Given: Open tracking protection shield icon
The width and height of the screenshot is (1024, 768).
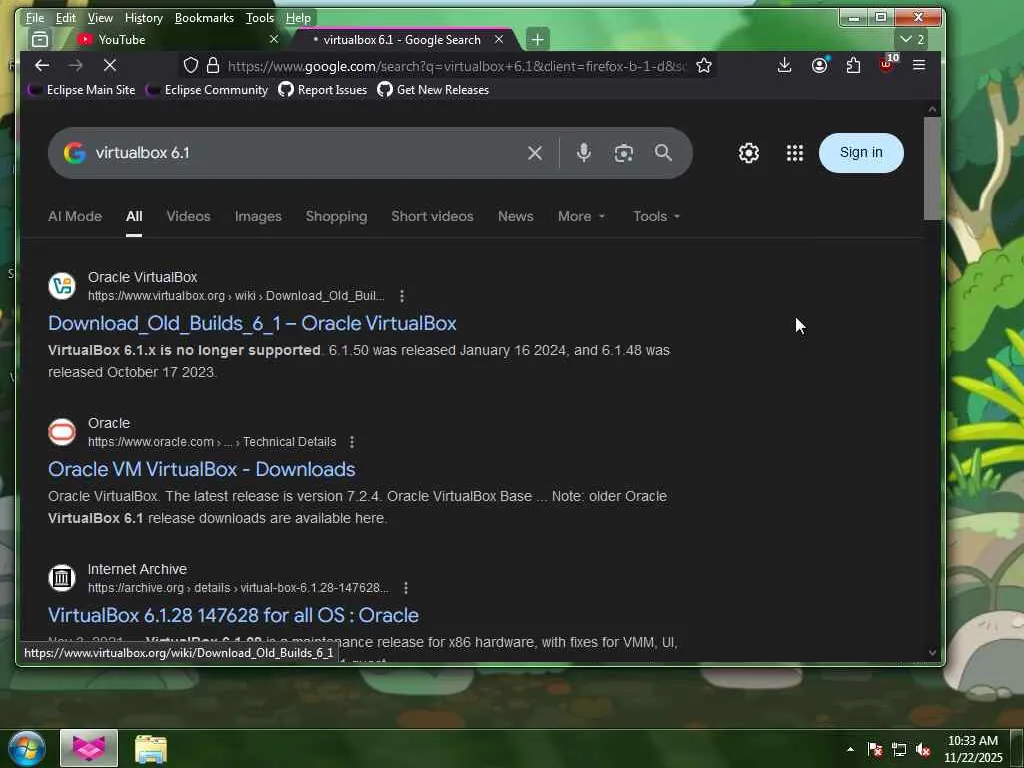Looking at the screenshot, I should click(191, 65).
